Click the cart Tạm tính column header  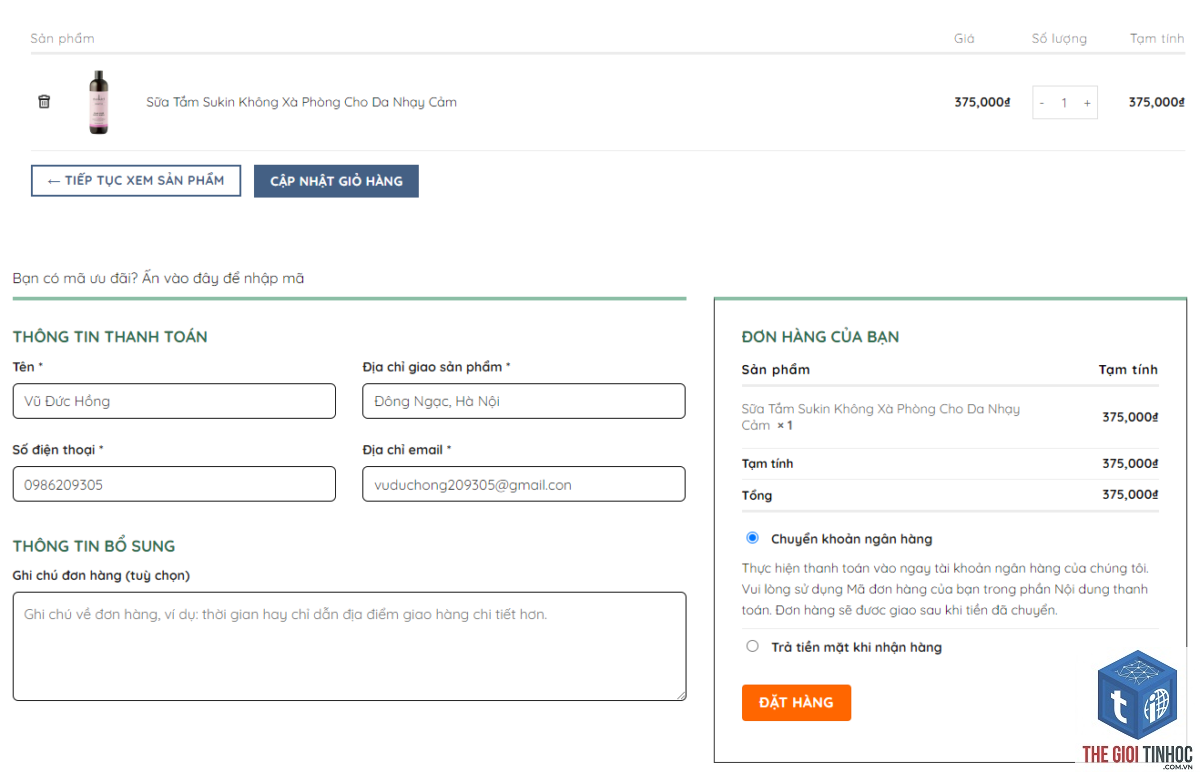[1157, 38]
